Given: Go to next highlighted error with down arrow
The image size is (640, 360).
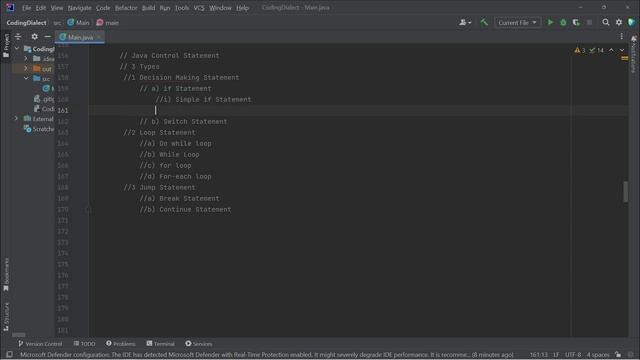Looking at the screenshot, I should 622,50.
